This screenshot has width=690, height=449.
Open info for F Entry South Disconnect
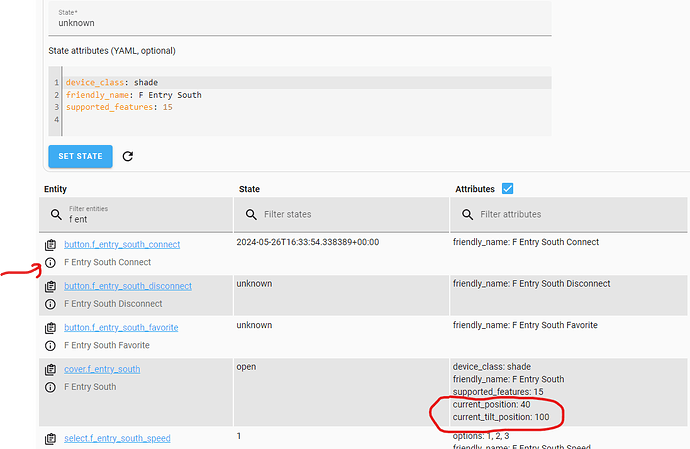pyautogui.click(x=50, y=304)
